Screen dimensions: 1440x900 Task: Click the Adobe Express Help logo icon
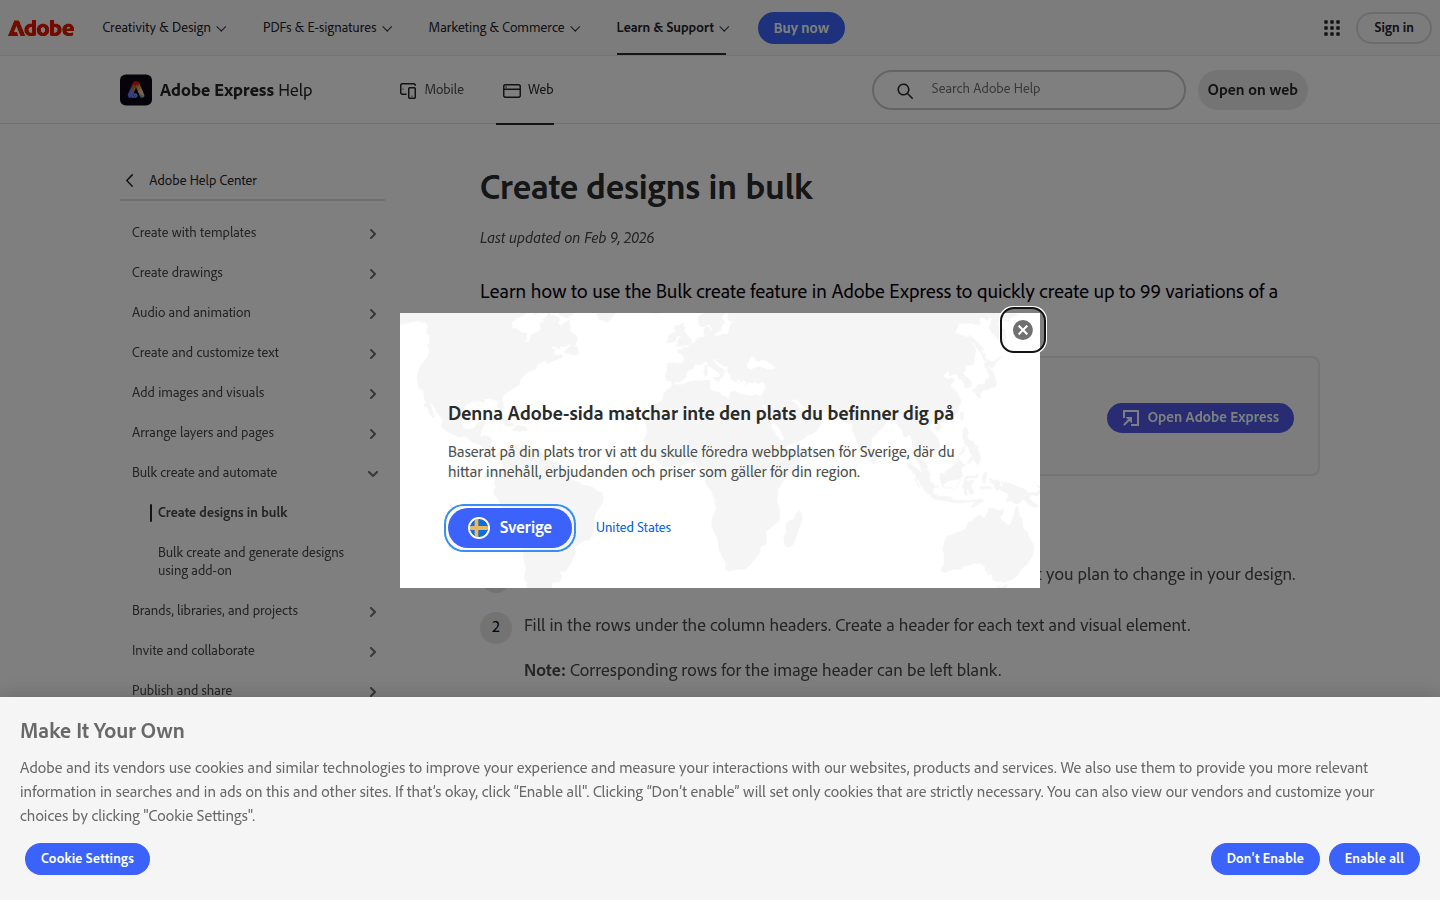click(136, 90)
